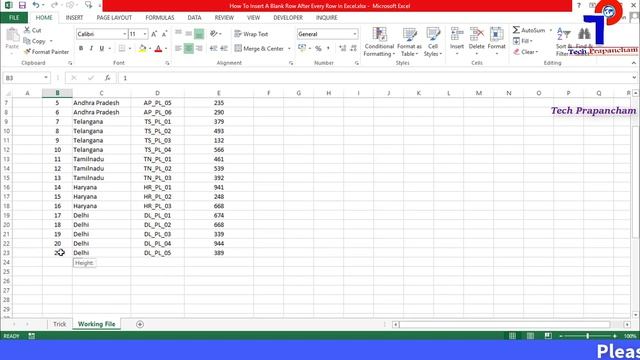Undo the last action
640x360 pixels.
point(36,5)
